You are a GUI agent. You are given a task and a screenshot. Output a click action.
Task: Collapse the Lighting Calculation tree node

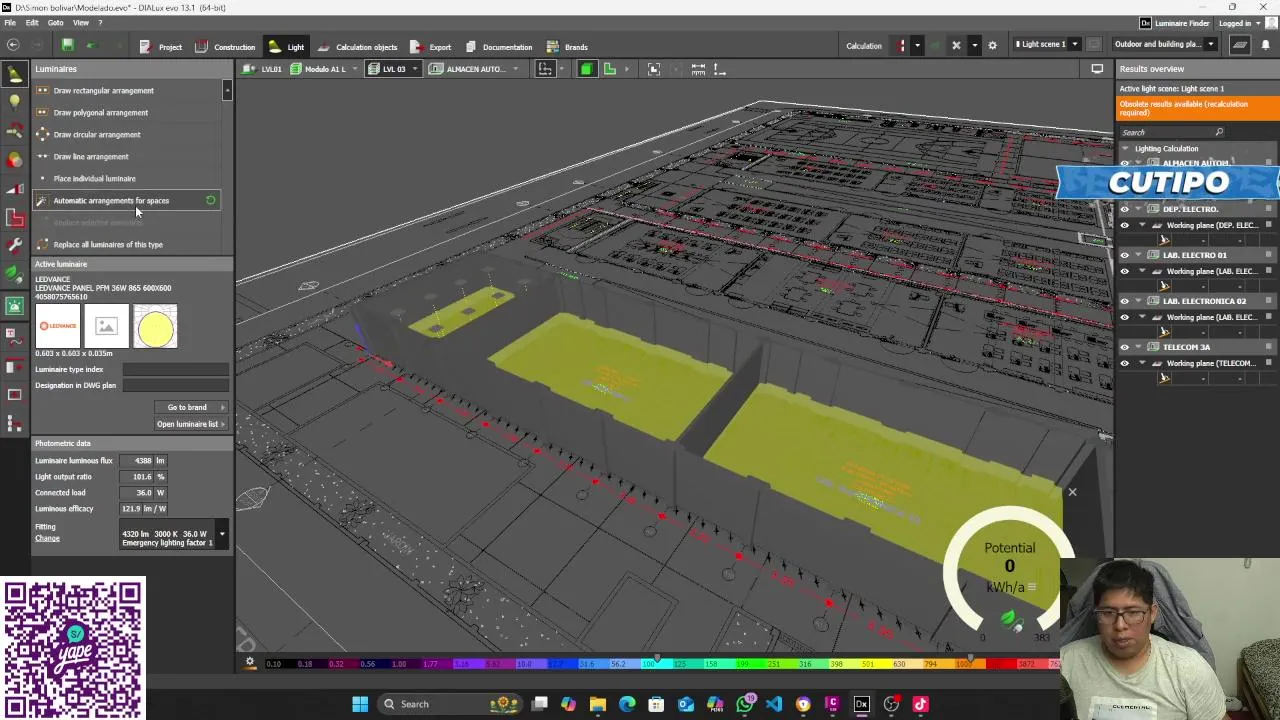click(1125, 148)
